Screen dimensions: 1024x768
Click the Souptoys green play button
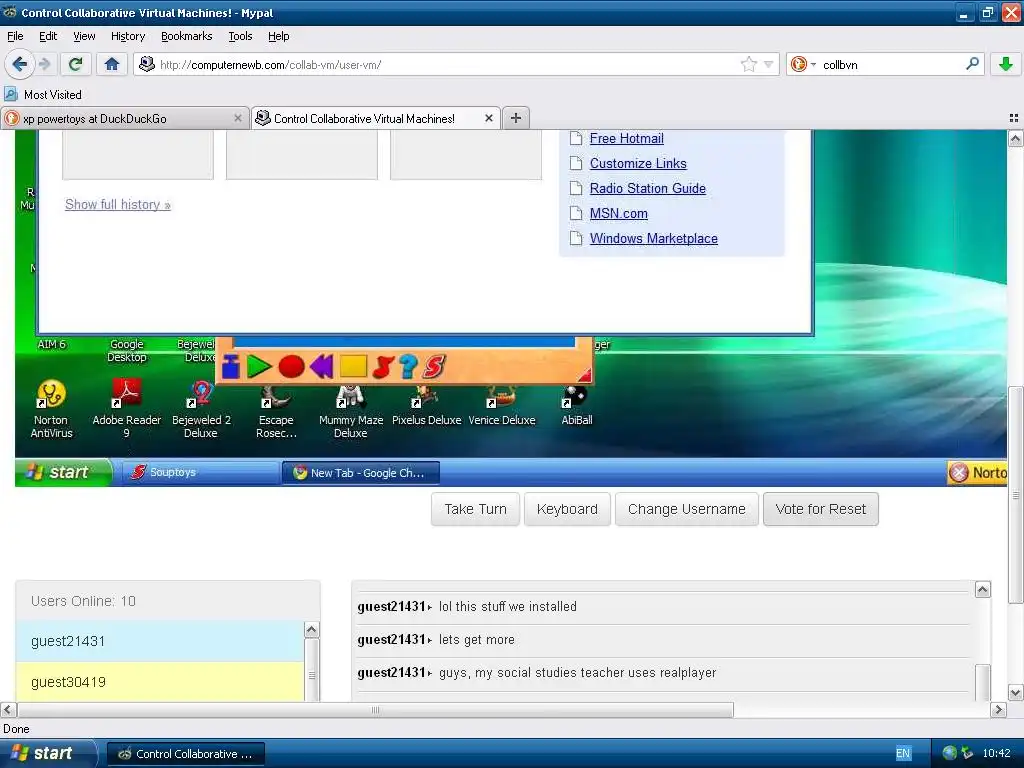point(259,367)
